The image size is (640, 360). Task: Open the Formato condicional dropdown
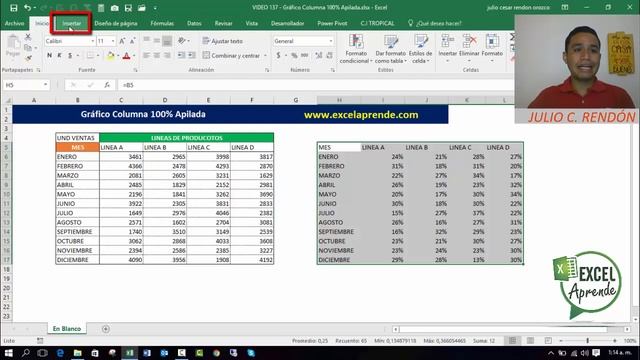coord(356,49)
